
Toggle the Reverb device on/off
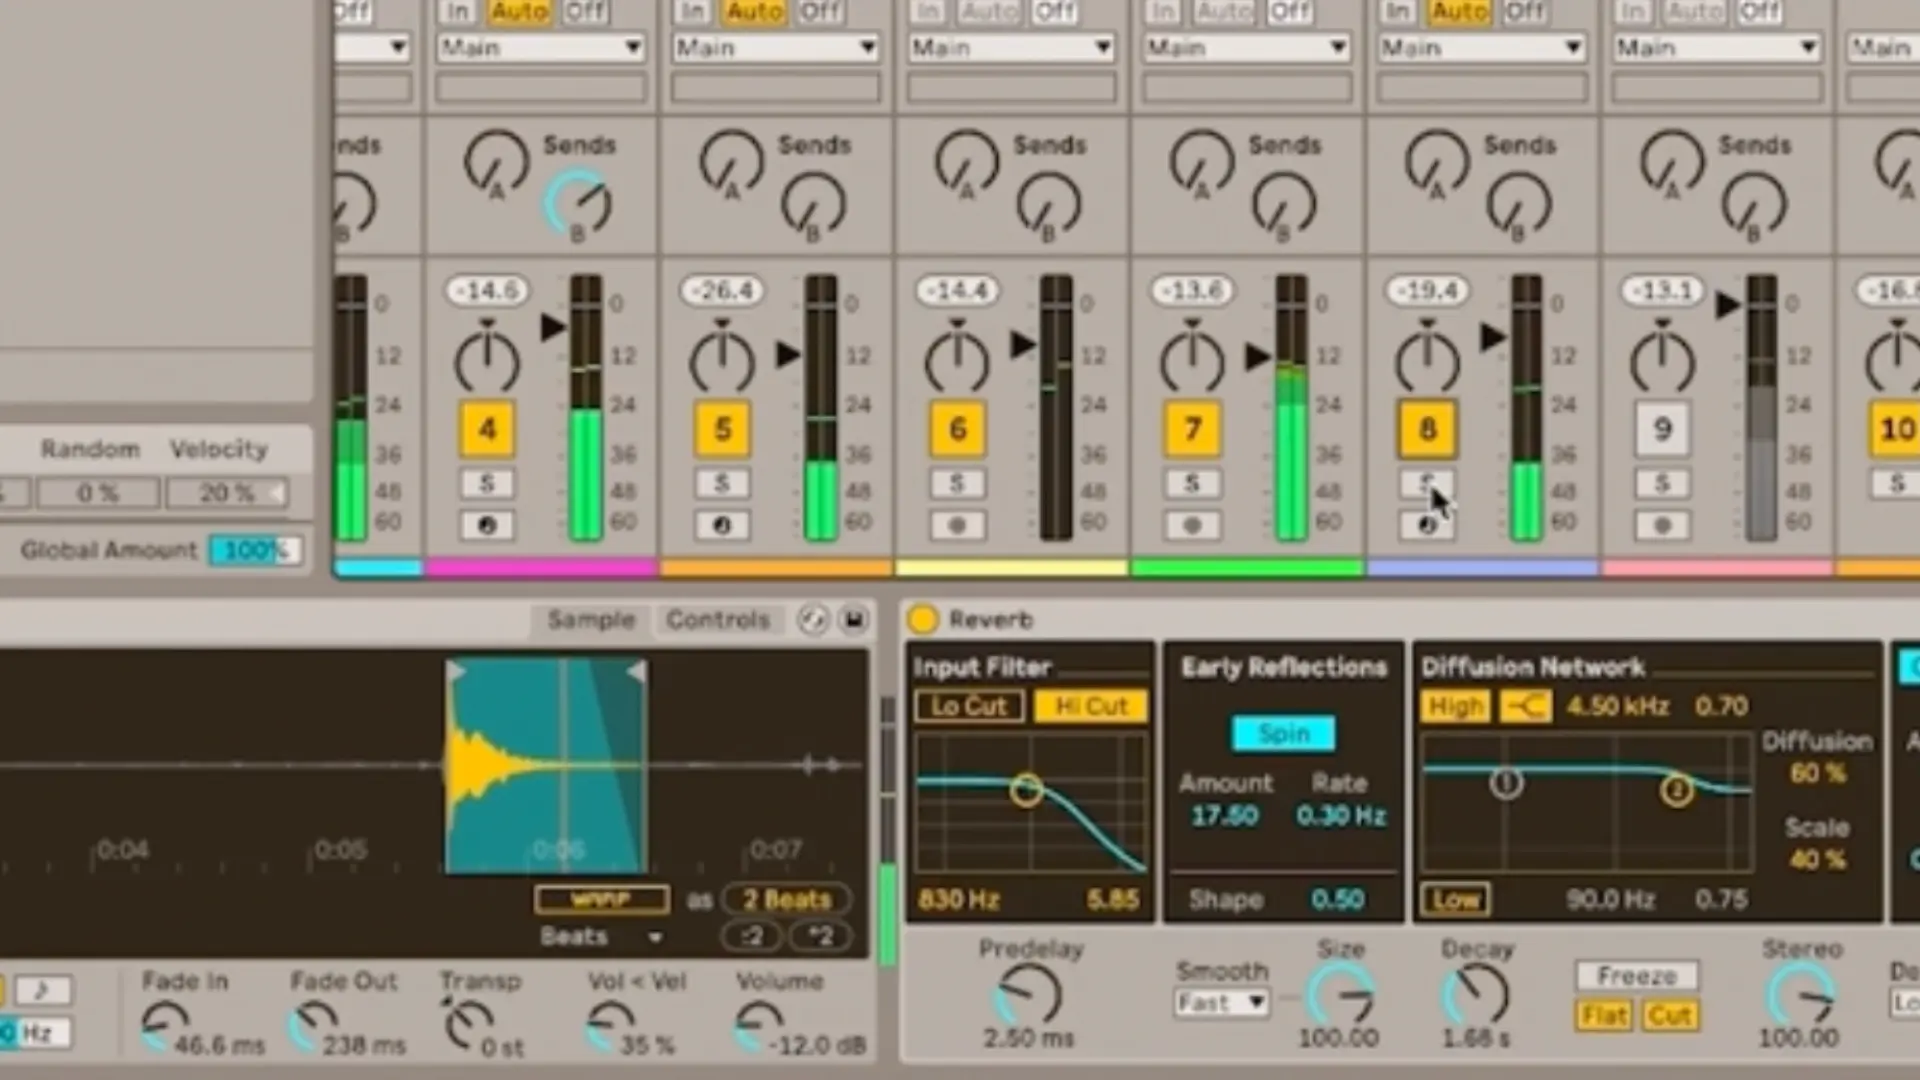click(x=922, y=620)
